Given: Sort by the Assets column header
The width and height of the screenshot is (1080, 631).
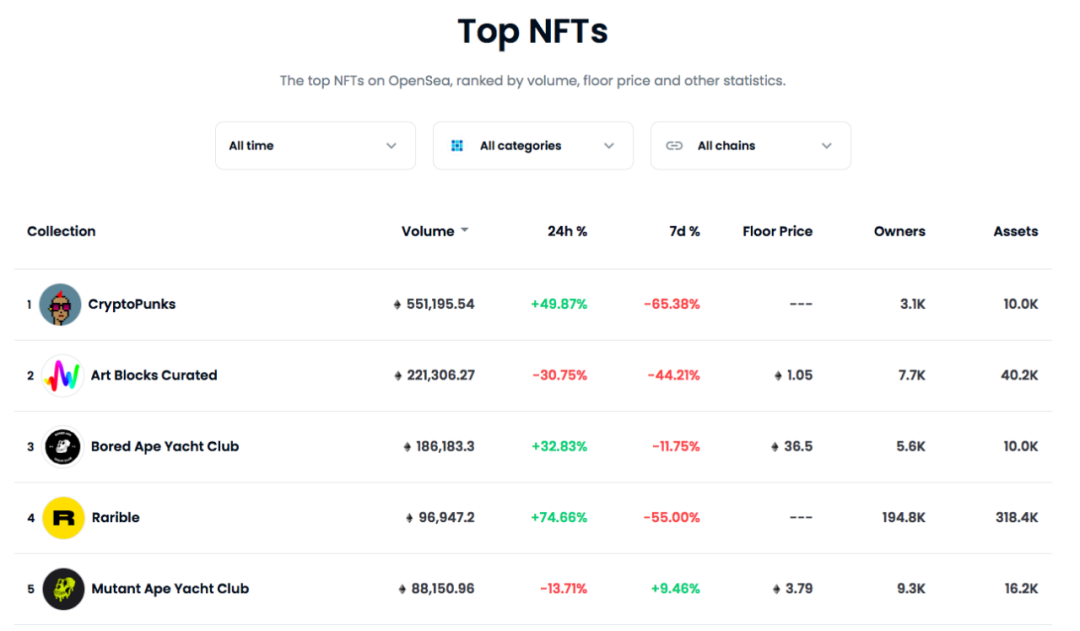Looking at the screenshot, I should pos(1016,231).
